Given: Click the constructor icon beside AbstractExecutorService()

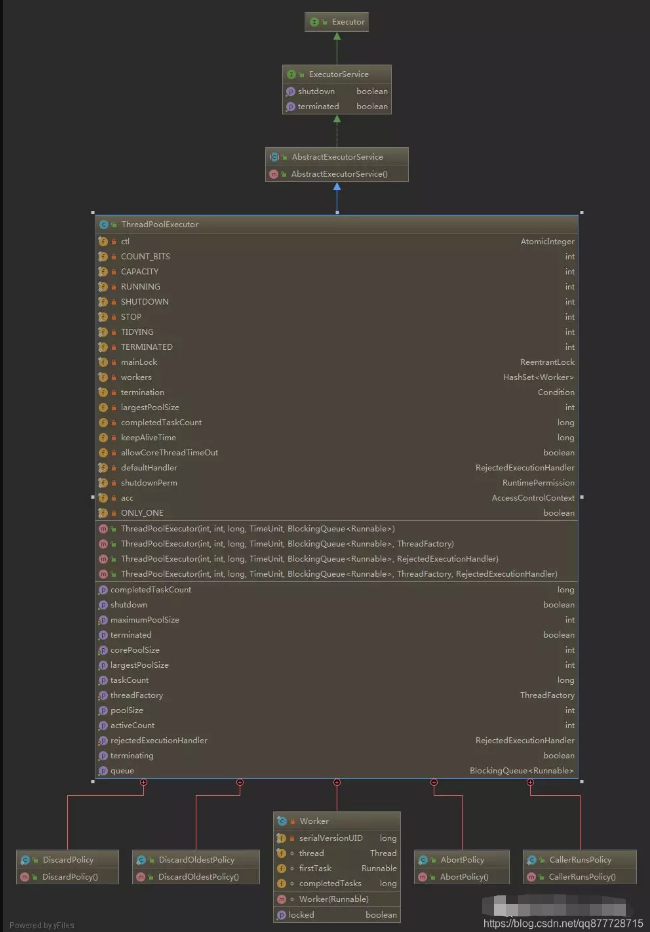Looking at the screenshot, I should 274,174.
